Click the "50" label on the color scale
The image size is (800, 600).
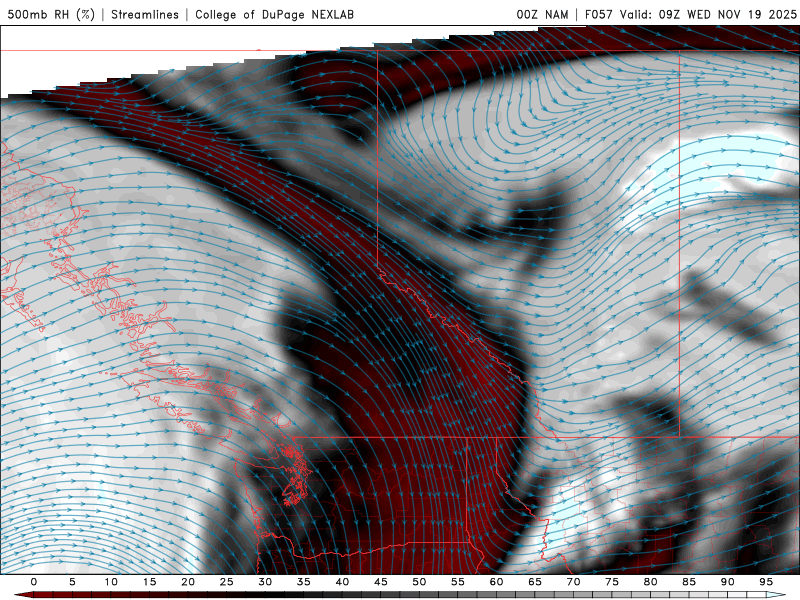pos(419,582)
